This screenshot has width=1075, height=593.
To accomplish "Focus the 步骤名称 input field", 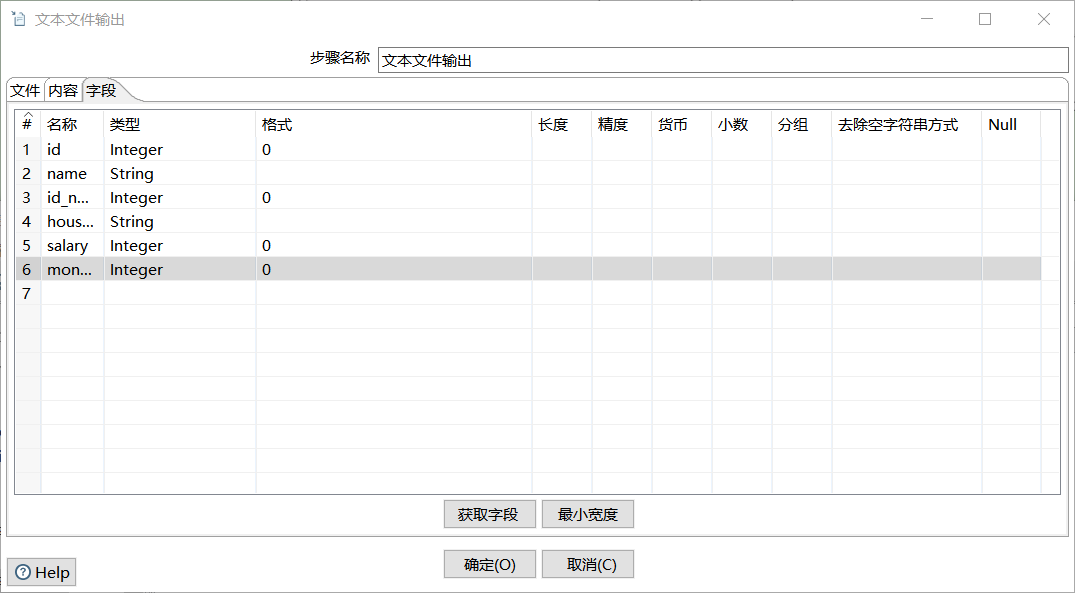I will coord(723,60).
